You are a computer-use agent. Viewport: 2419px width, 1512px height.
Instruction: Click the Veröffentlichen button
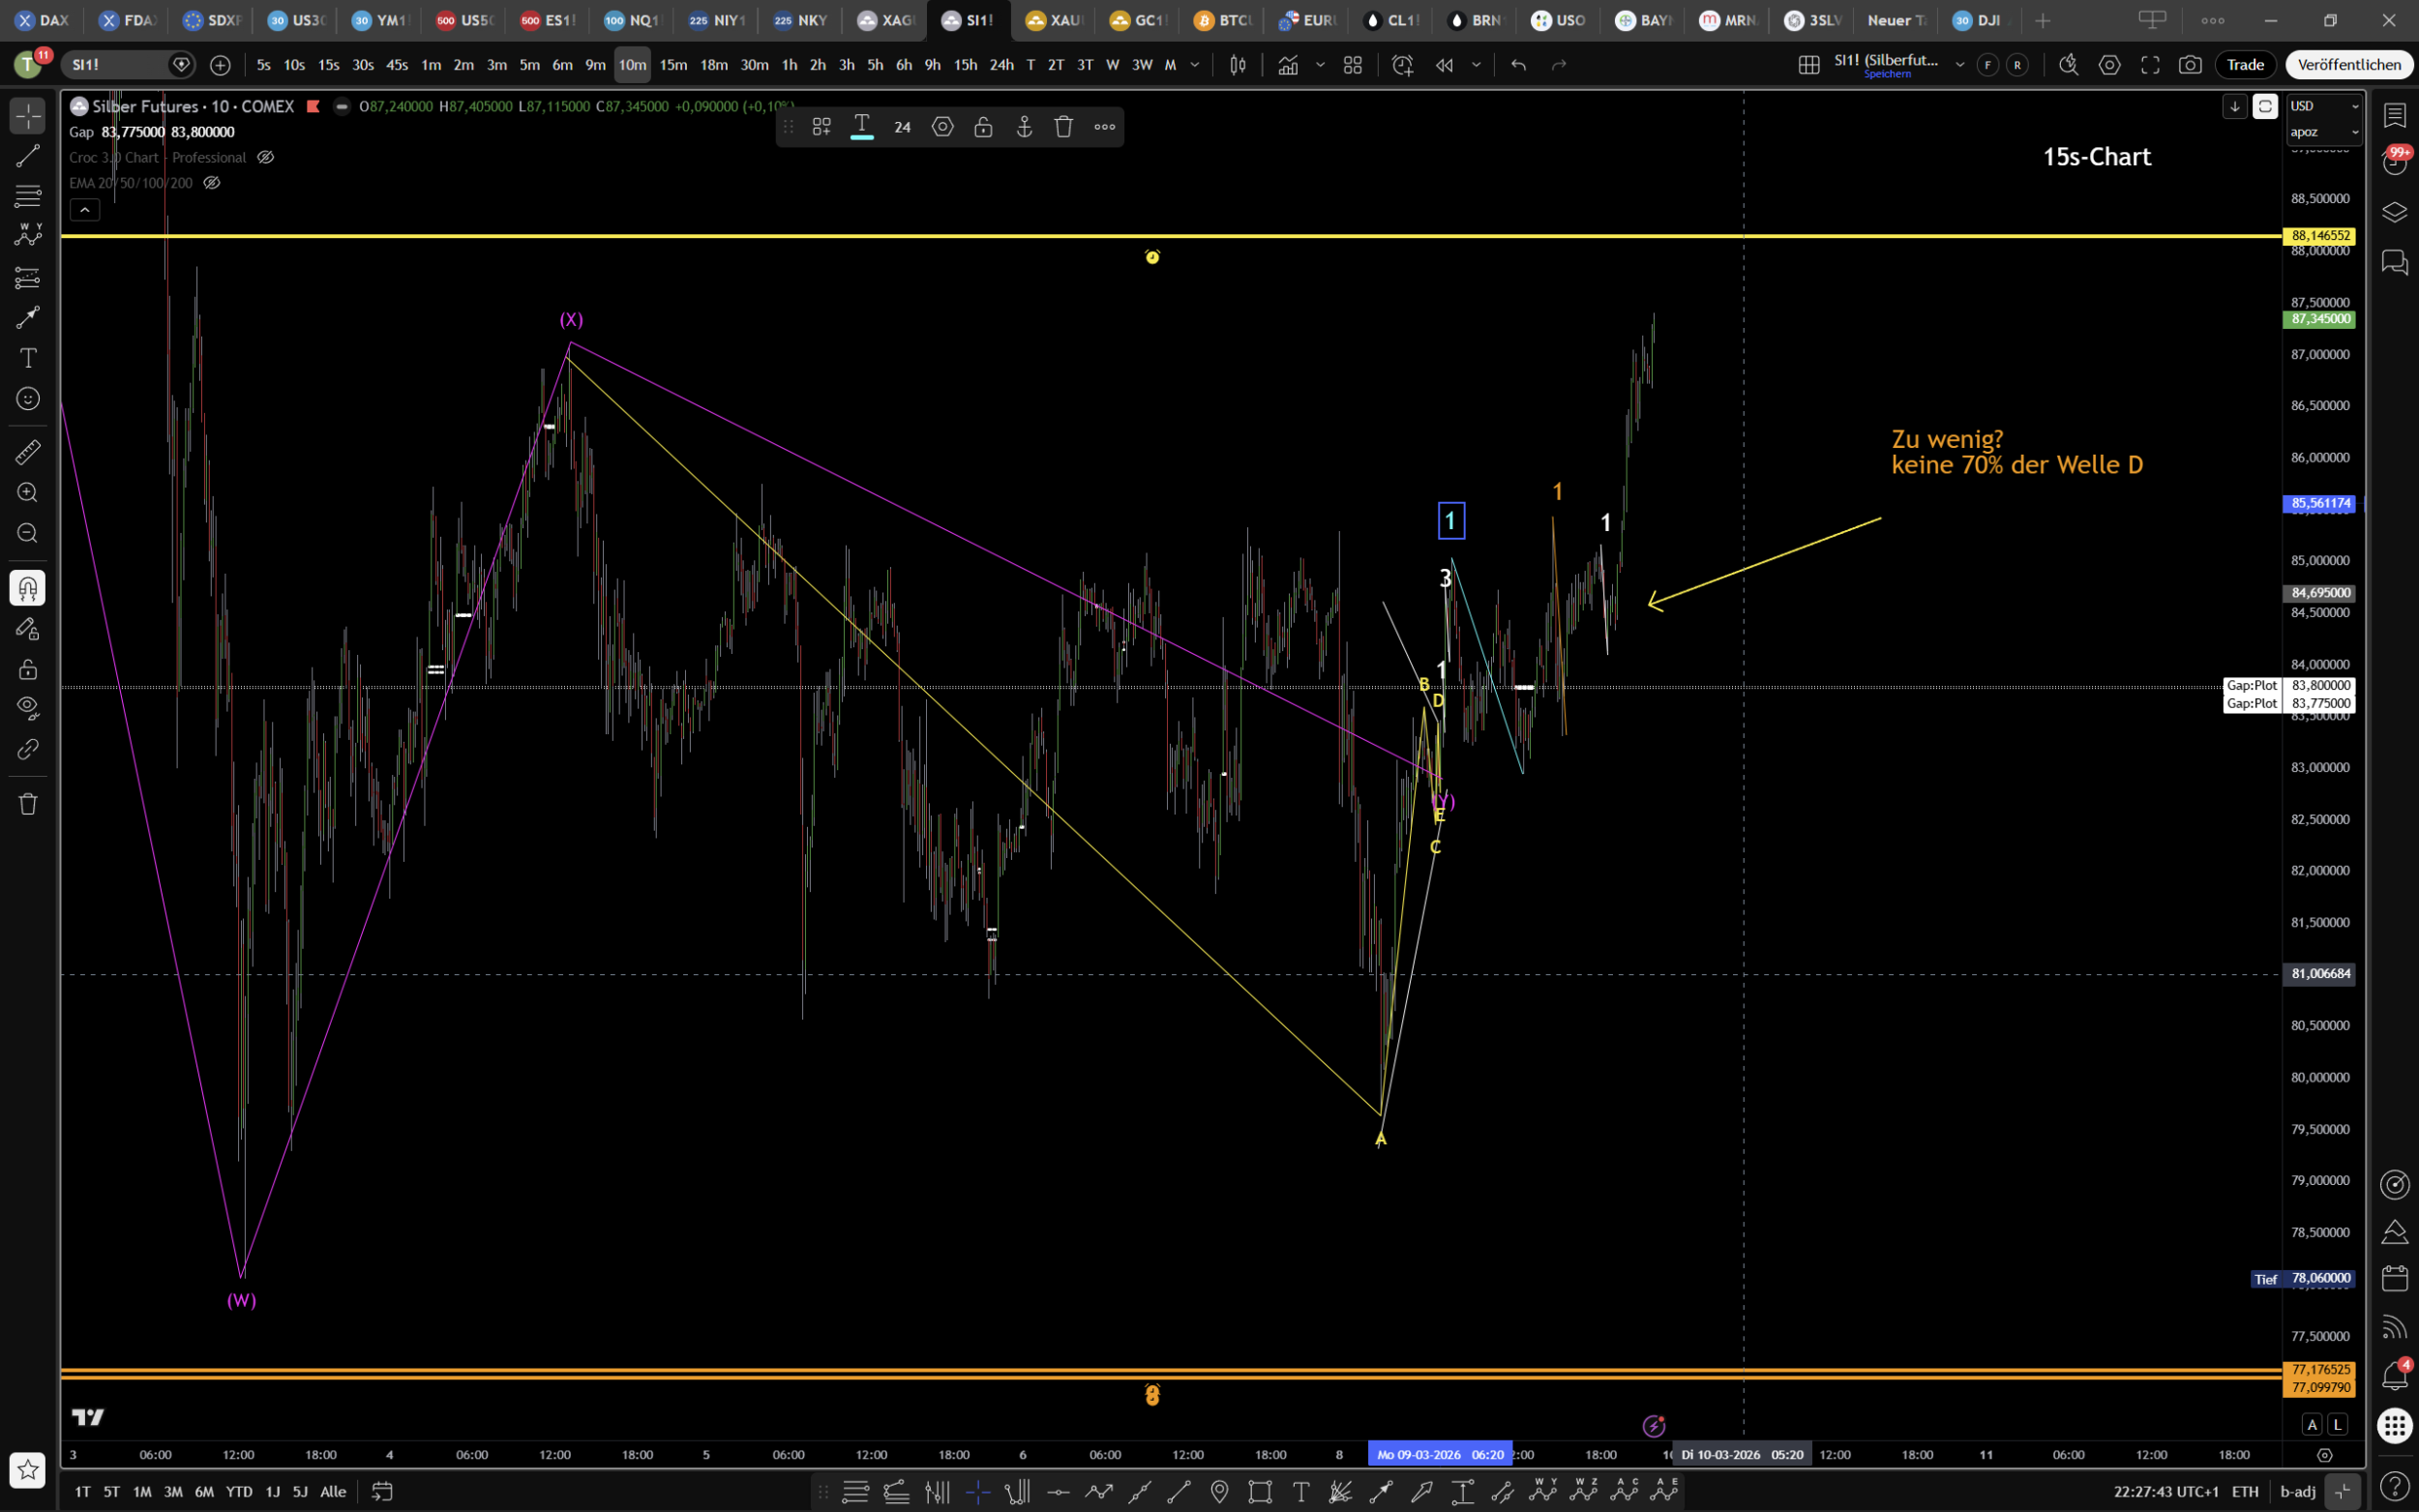[x=2348, y=65]
